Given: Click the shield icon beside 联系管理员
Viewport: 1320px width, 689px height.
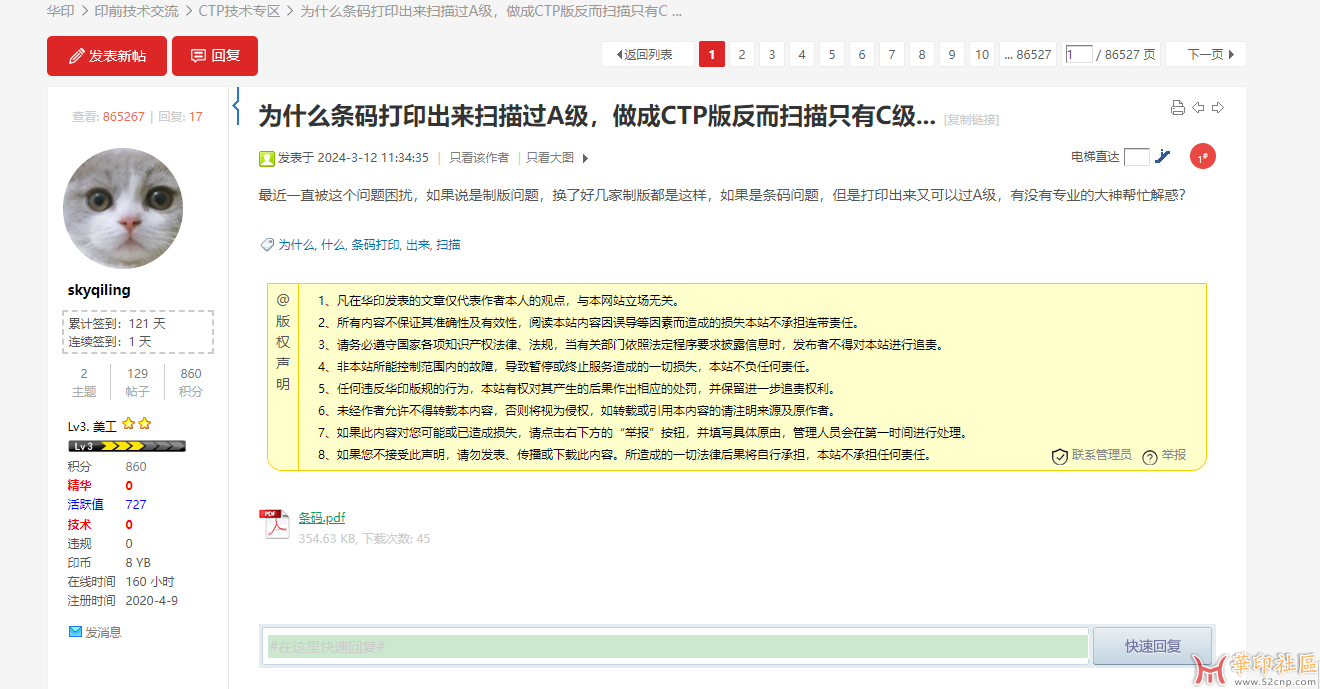Looking at the screenshot, I should point(1059,457).
